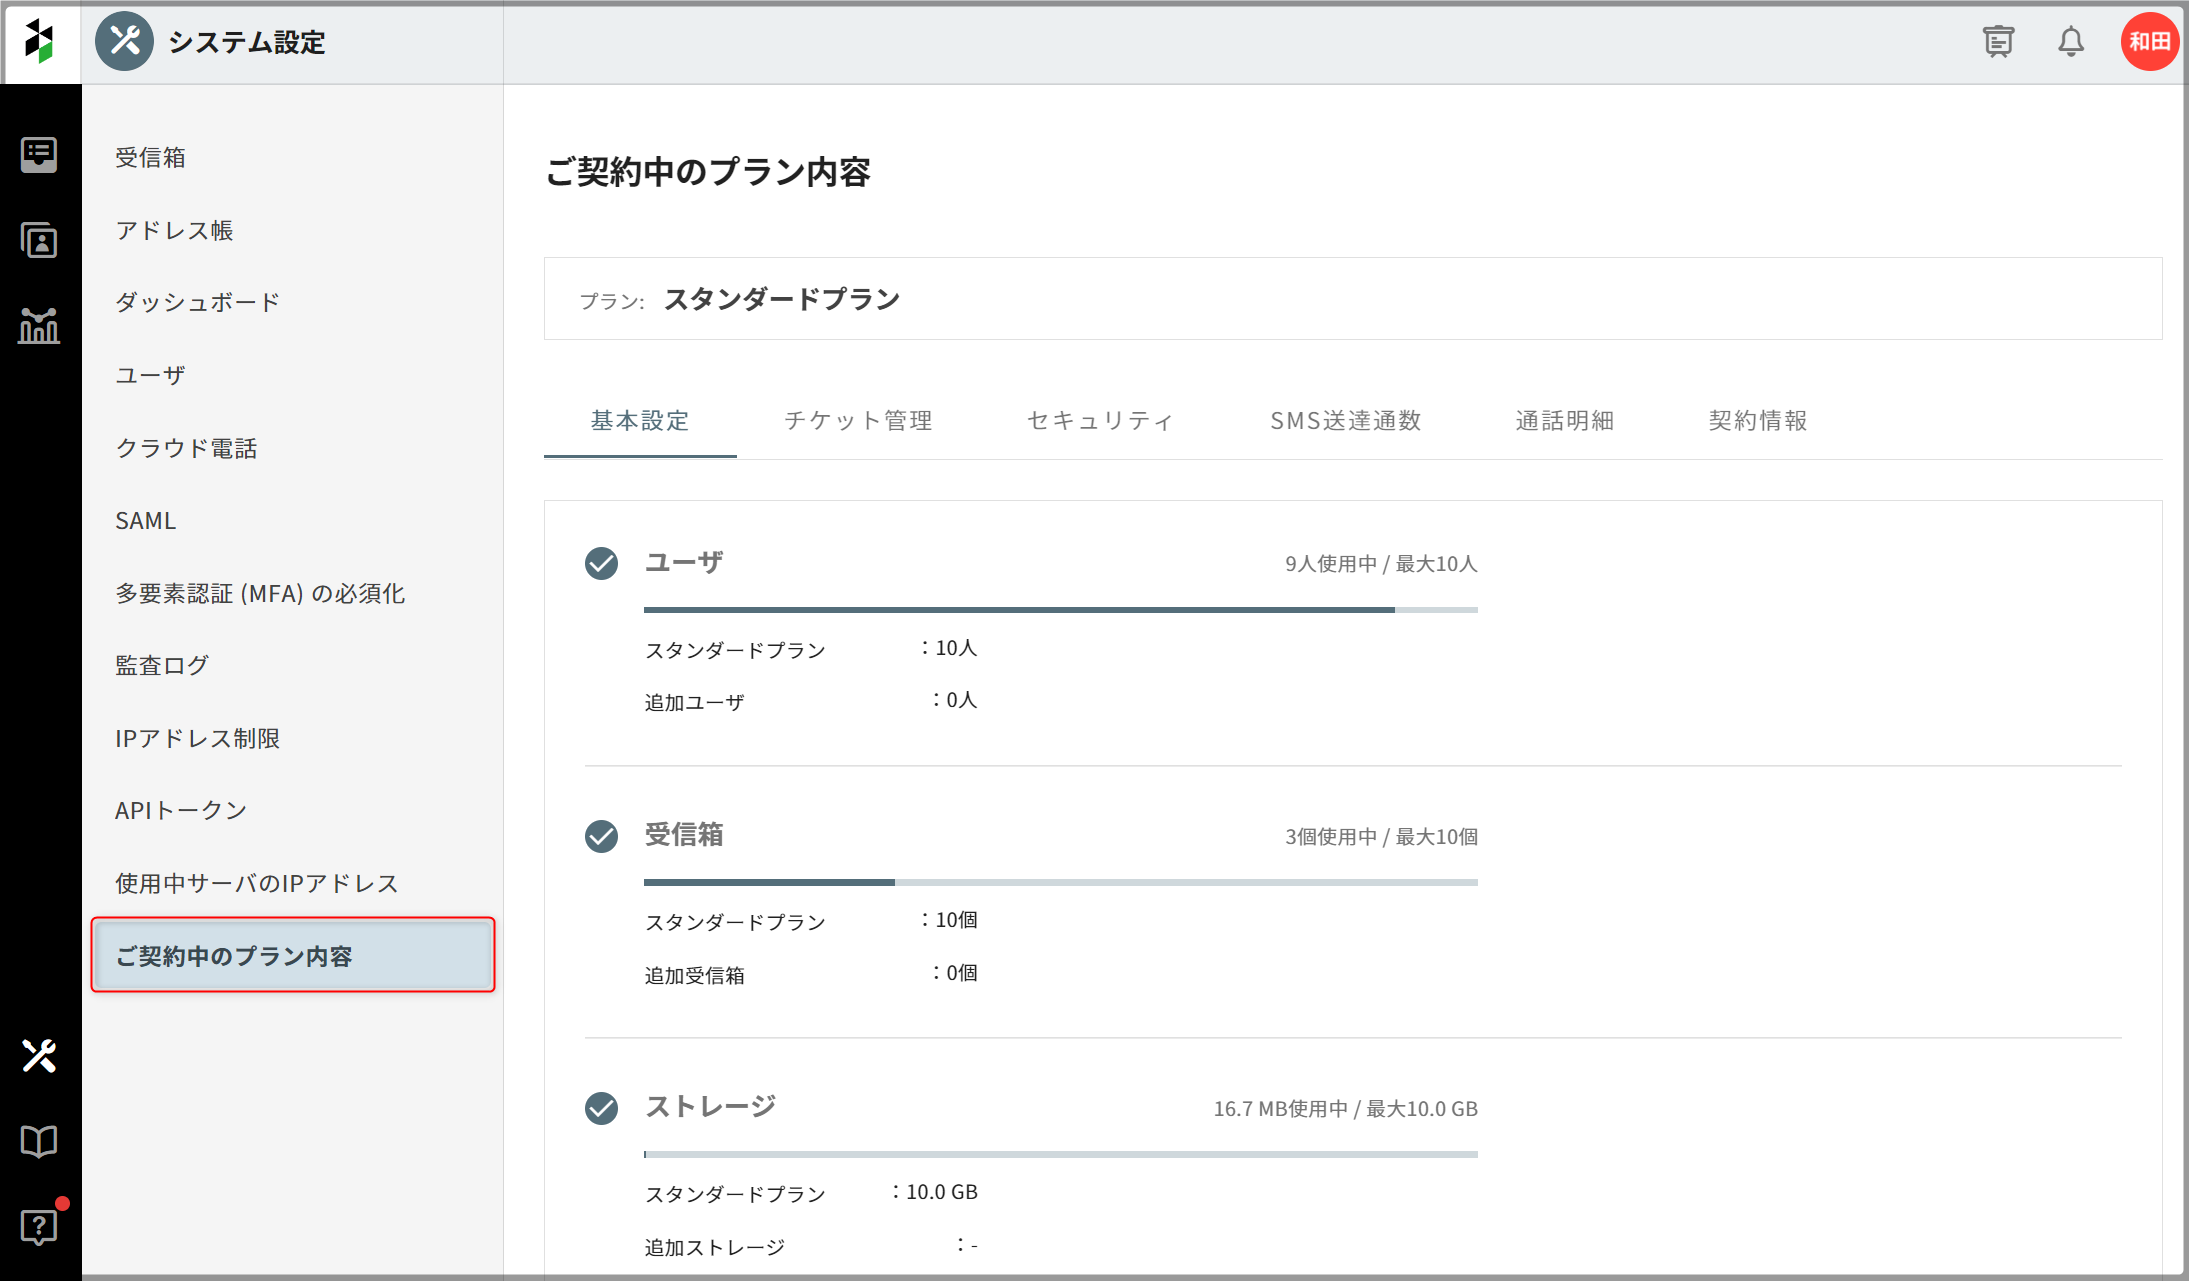The height and width of the screenshot is (1281, 2189).
Task: Click the help question mark icon
Action: [39, 1226]
